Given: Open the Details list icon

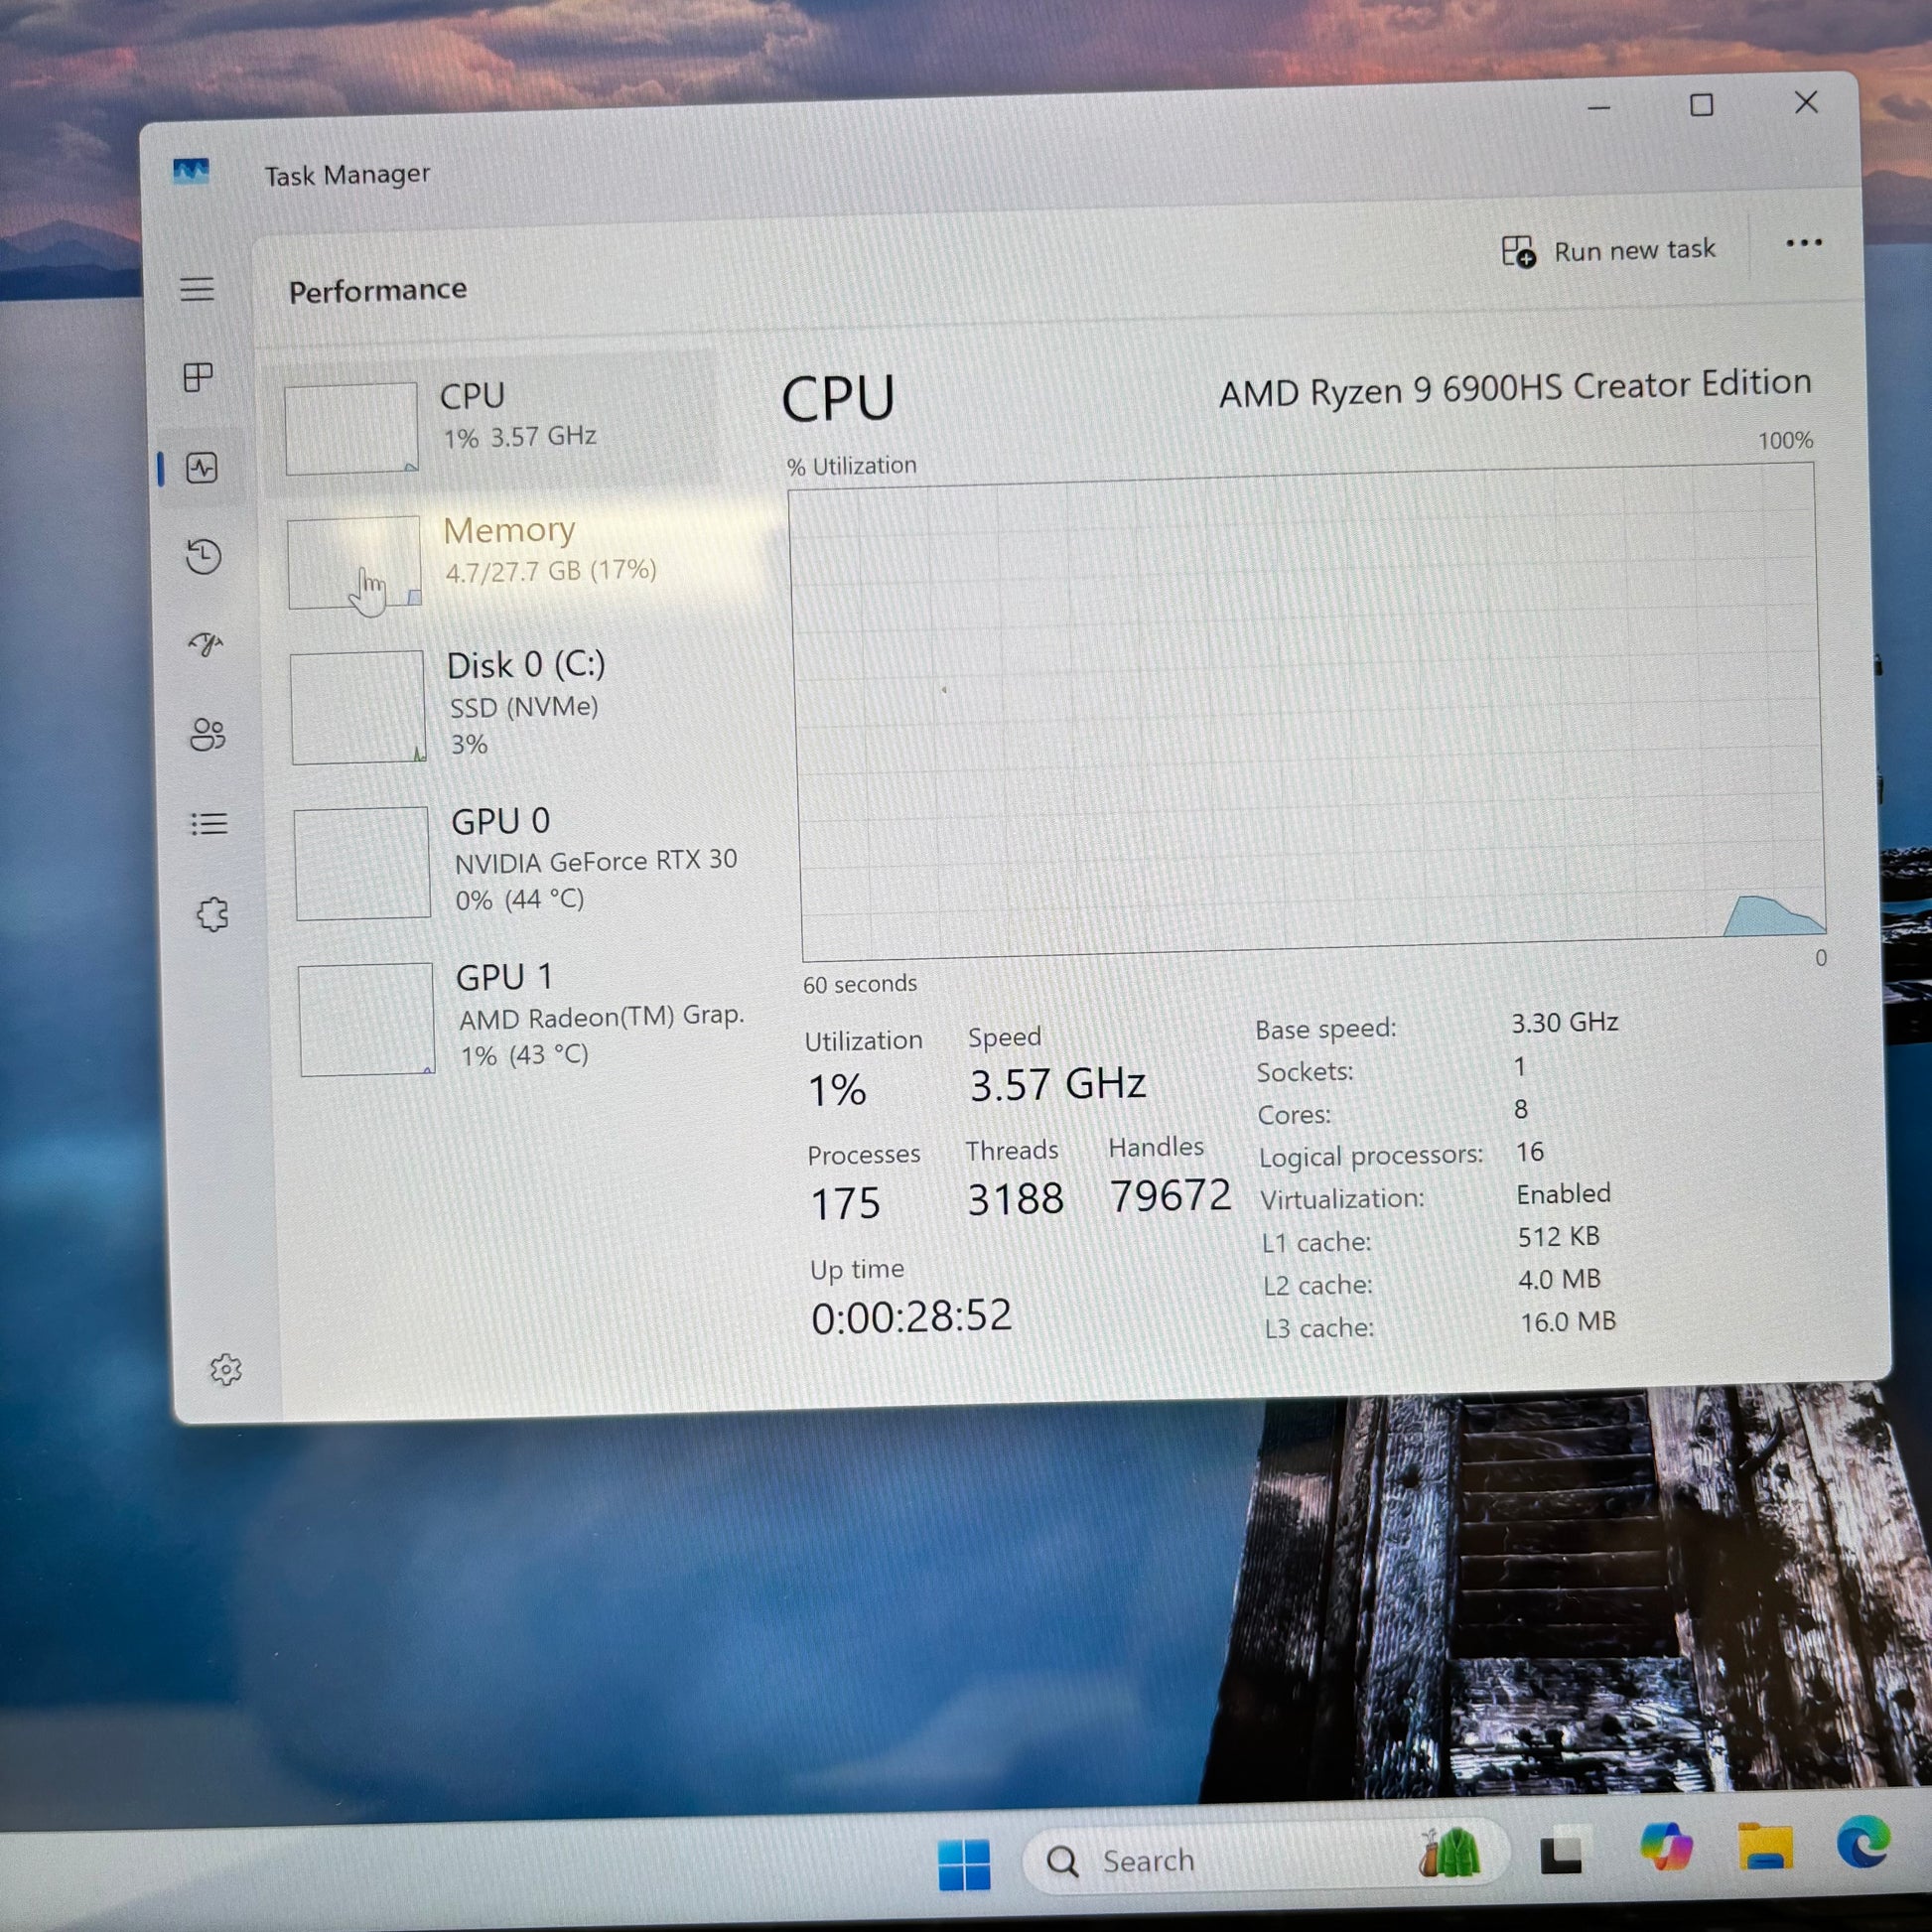Looking at the screenshot, I should click(209, 824).
